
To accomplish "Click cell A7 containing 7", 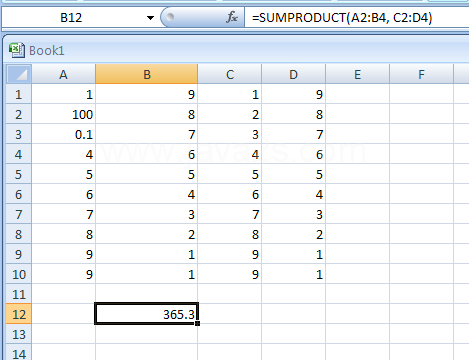I will pos(63,214).
